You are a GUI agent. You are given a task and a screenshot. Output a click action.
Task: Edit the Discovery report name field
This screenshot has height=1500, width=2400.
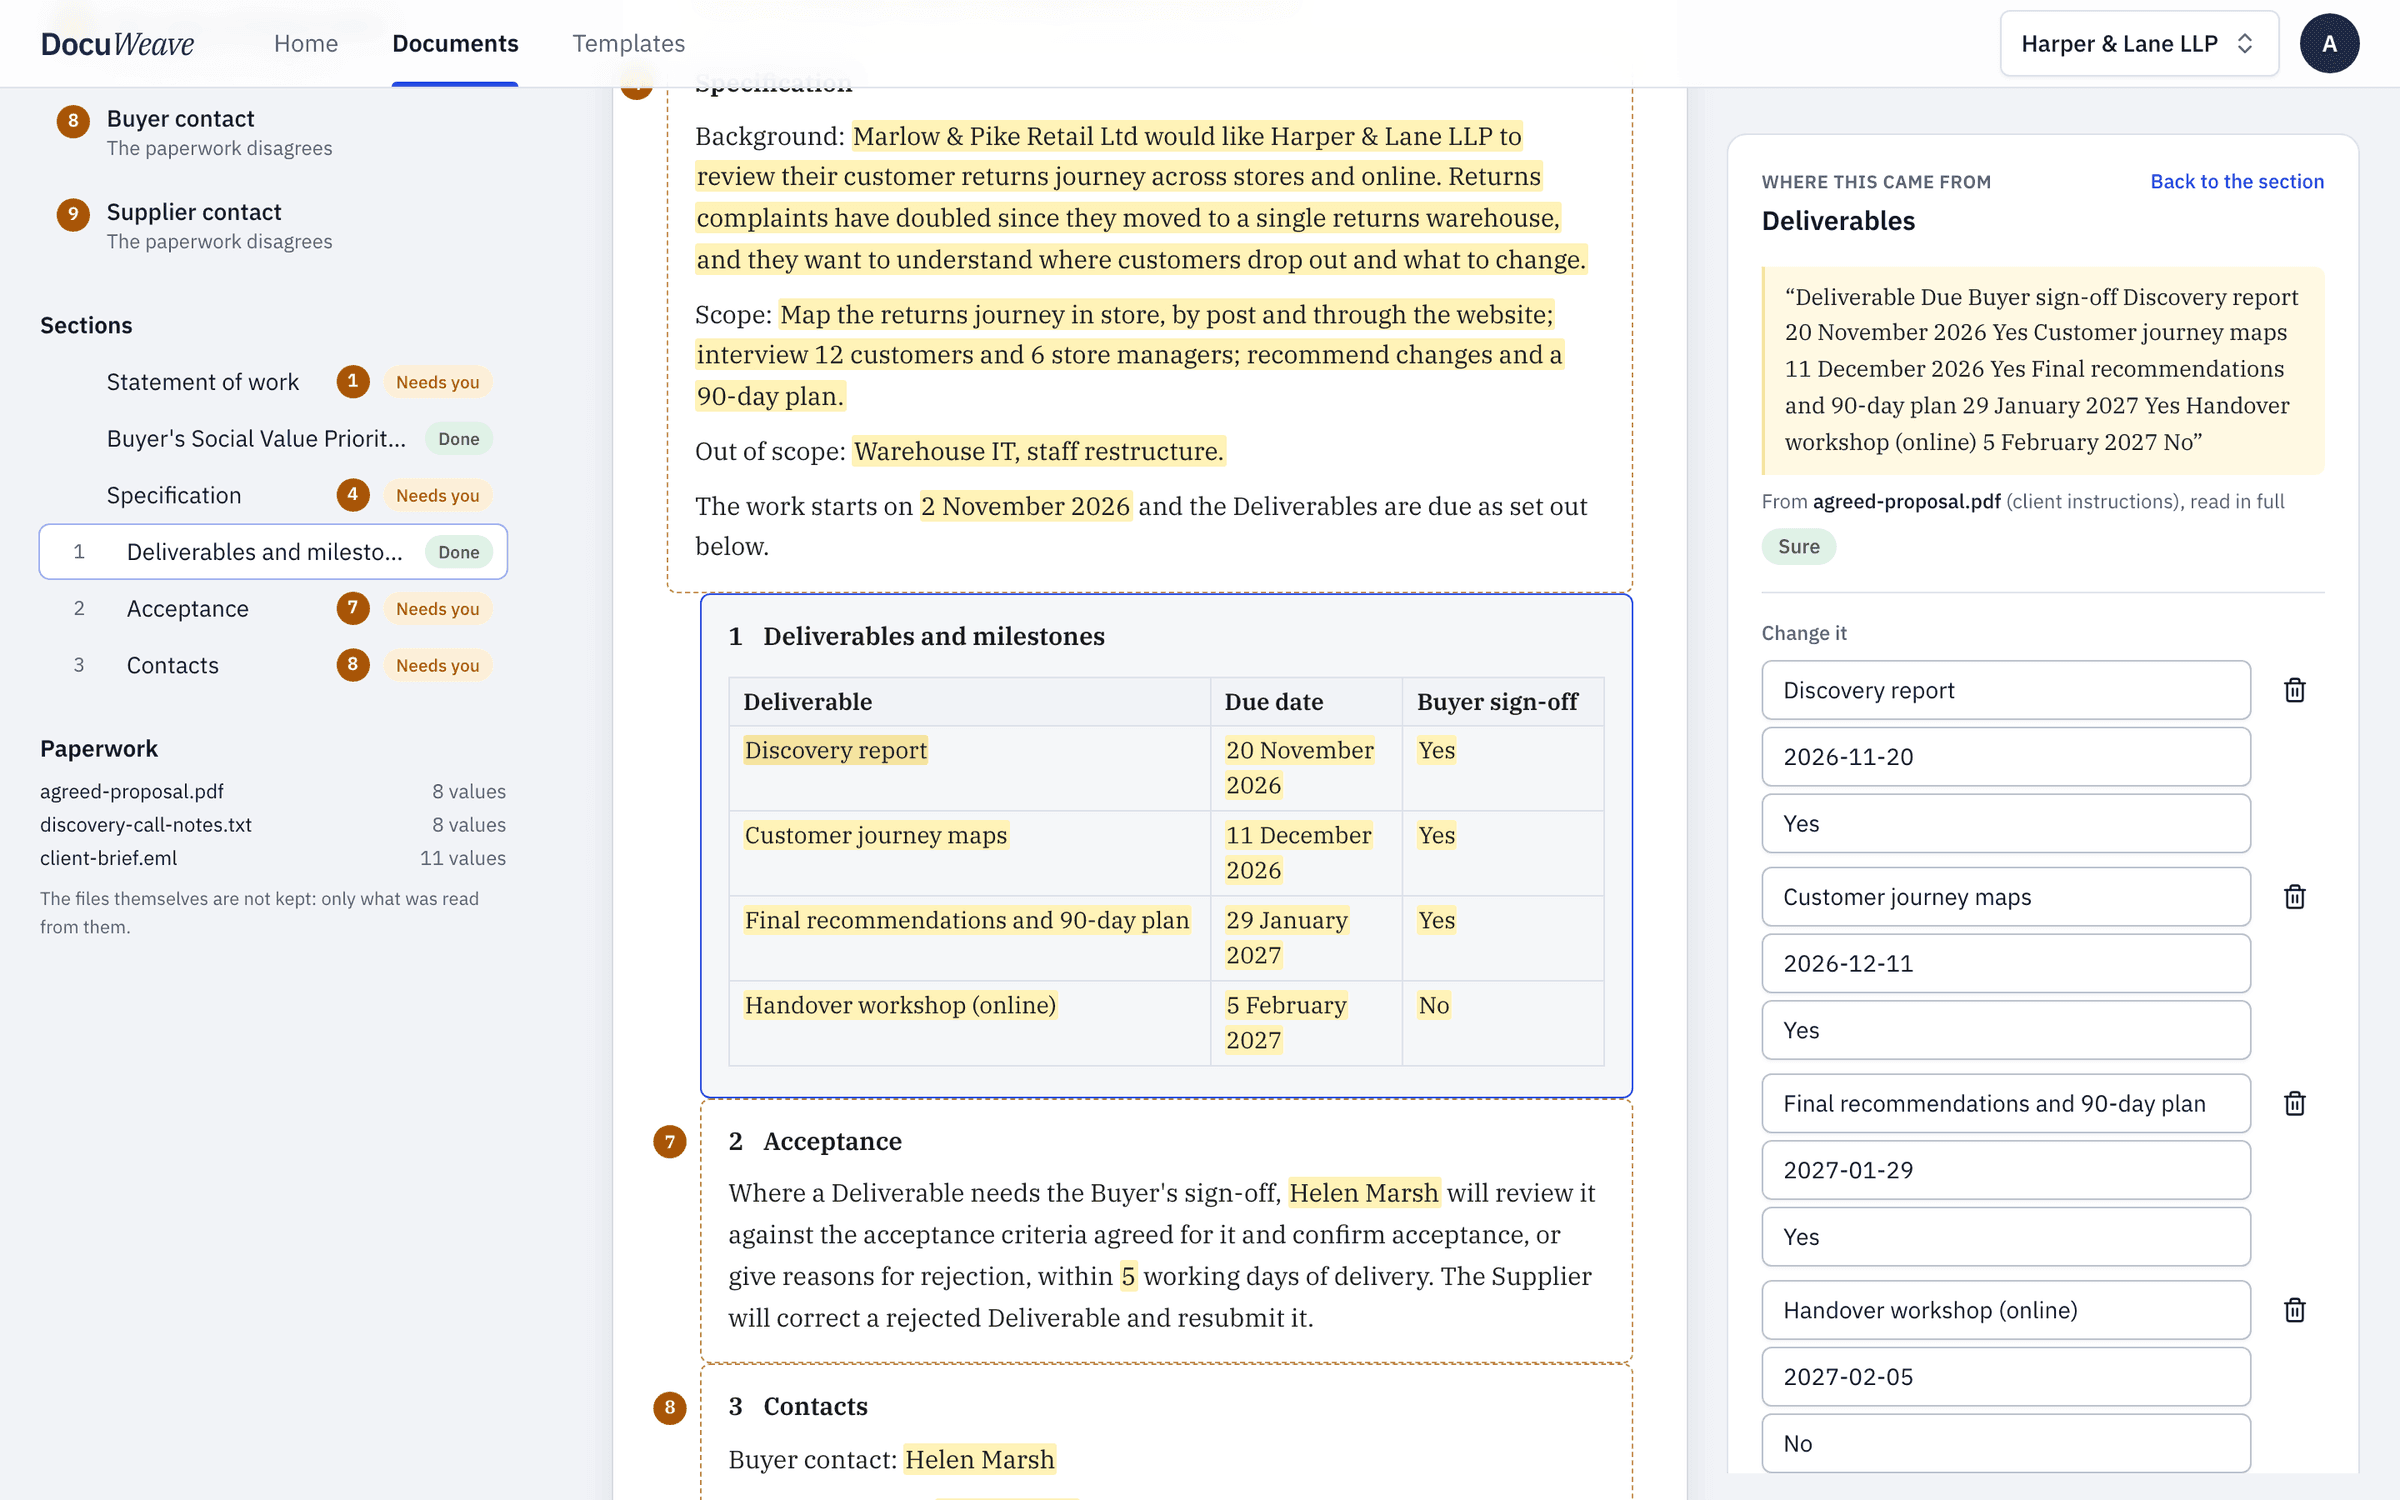pos(2005,690)
